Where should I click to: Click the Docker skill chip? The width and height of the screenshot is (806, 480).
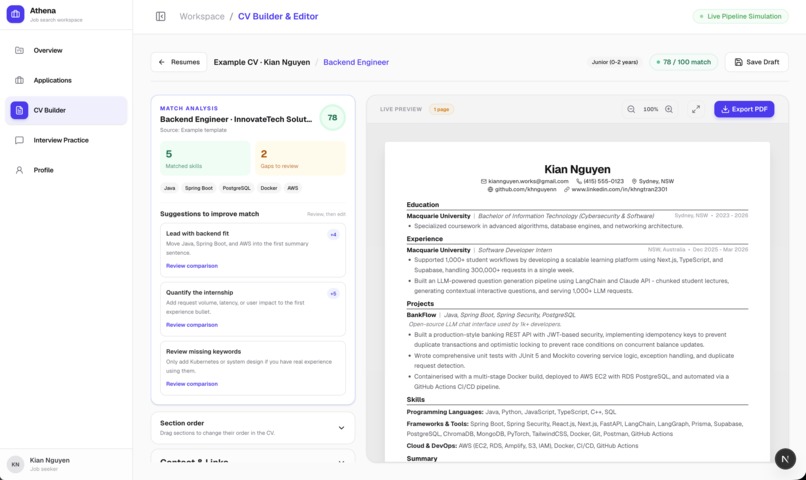[269, 188]
